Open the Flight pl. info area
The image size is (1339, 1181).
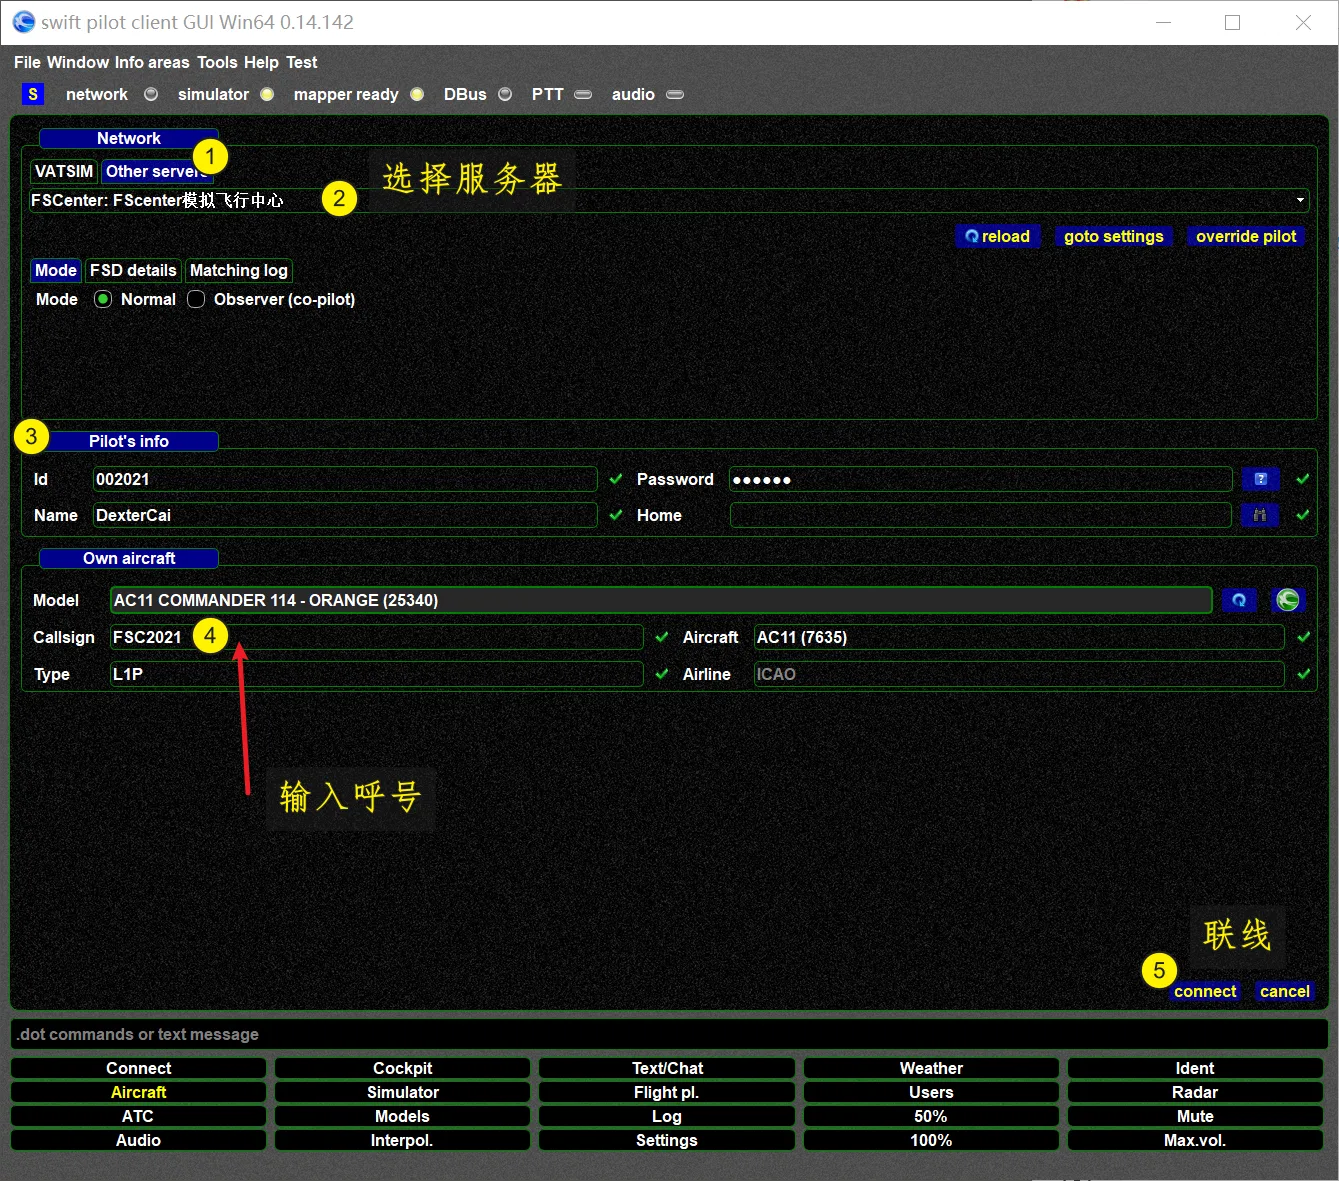pyautogui.click(x=667, y=1092)
